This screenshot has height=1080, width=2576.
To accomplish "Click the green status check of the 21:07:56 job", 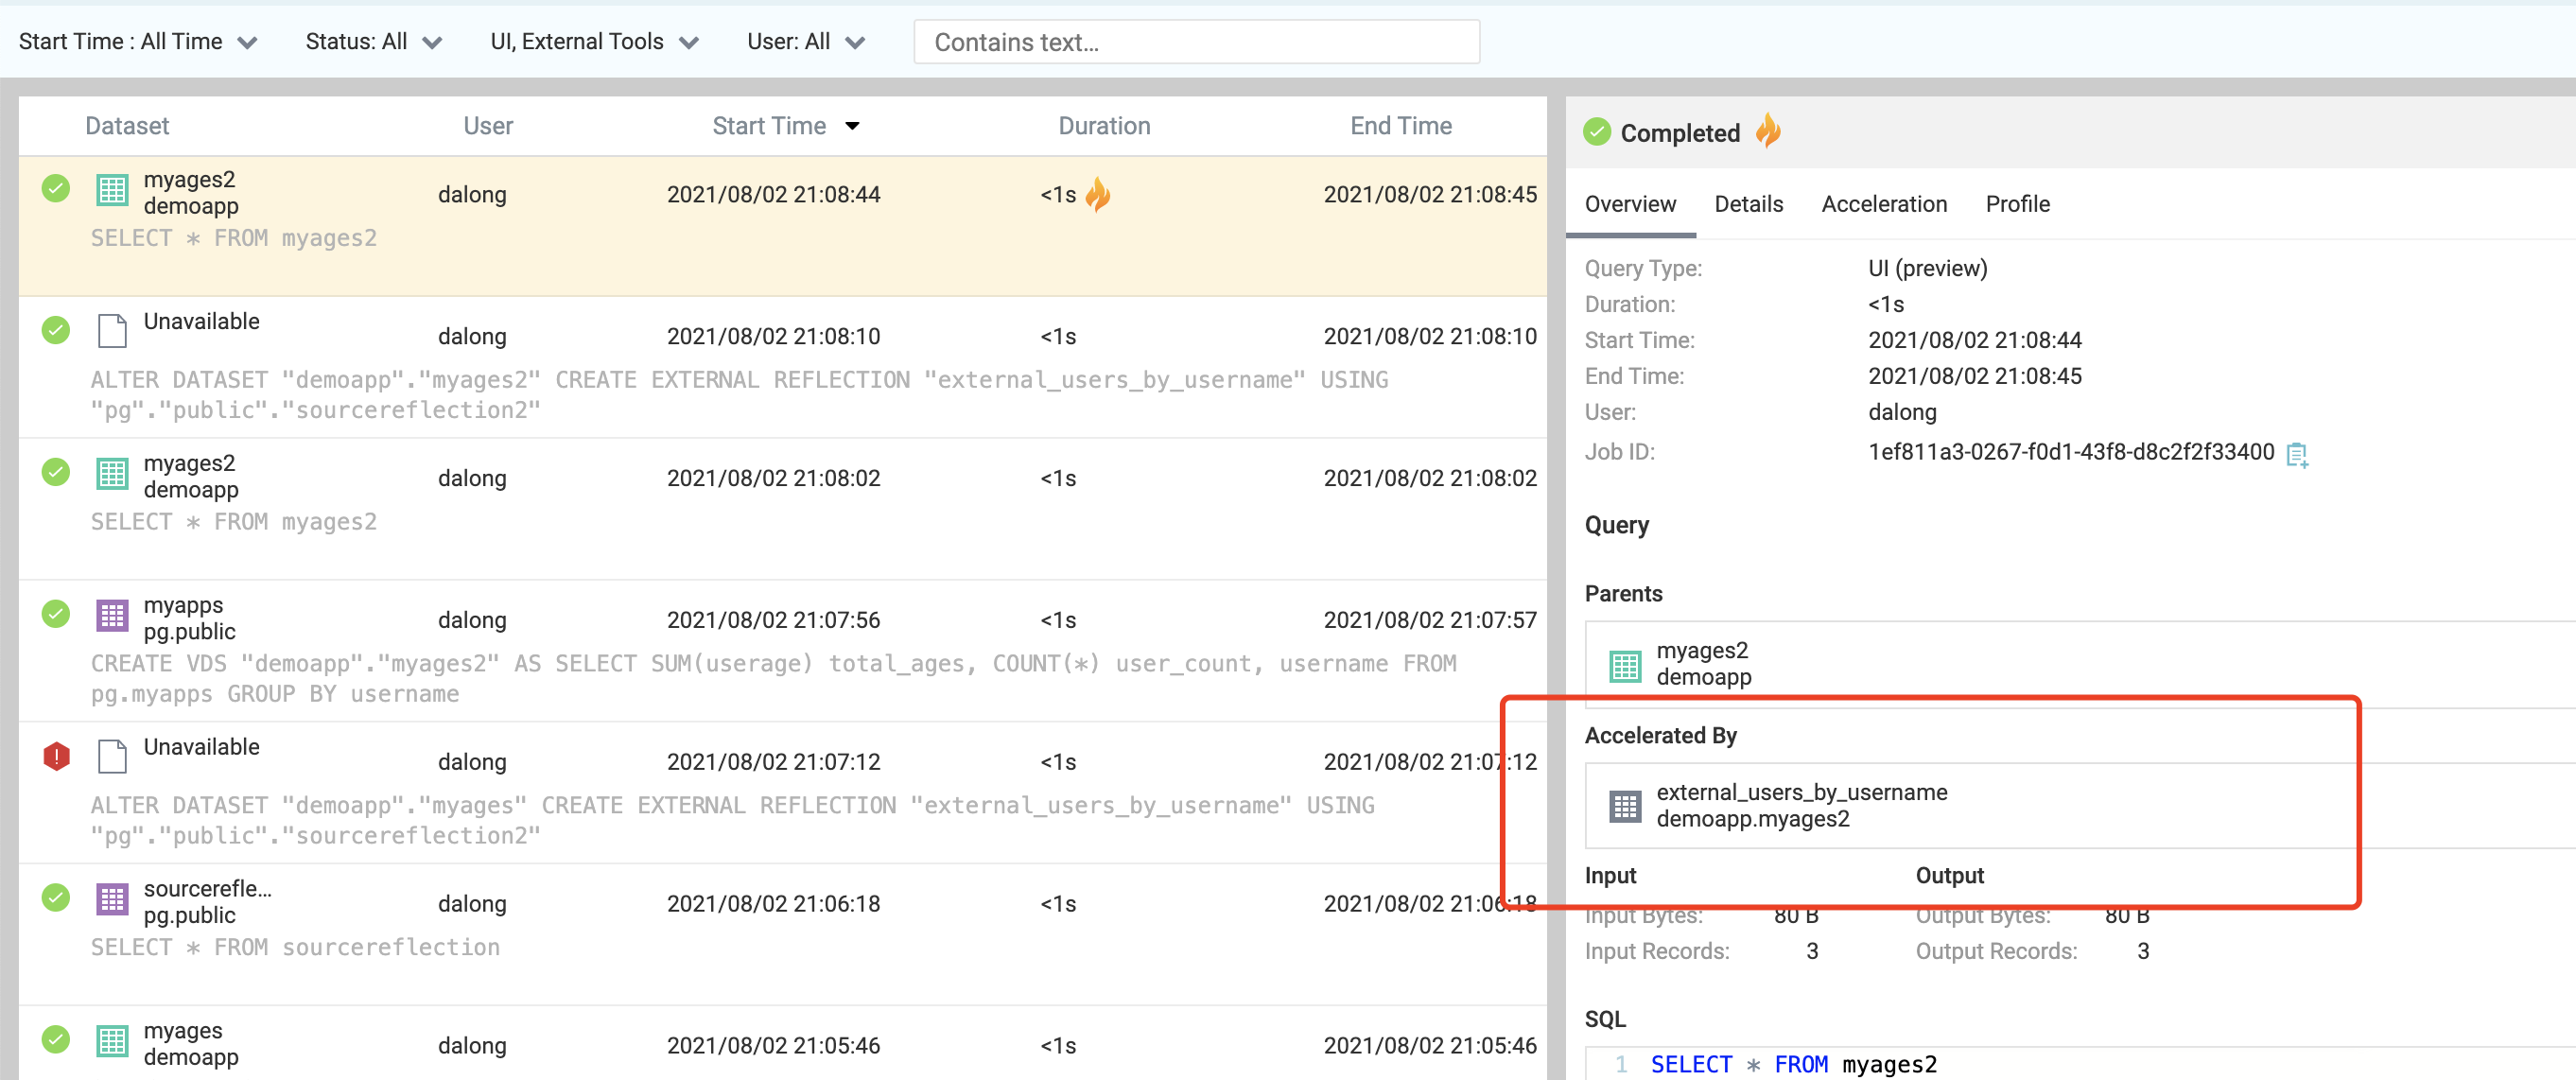I will 56,614.
